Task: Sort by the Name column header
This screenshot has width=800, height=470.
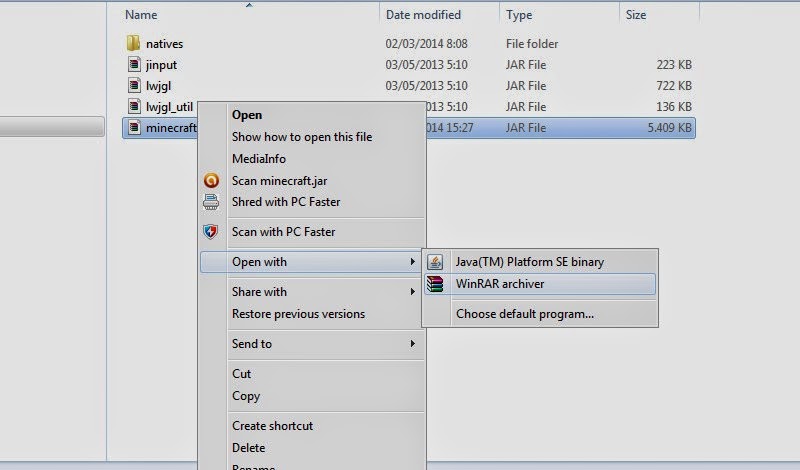Action: pos(141,15)
